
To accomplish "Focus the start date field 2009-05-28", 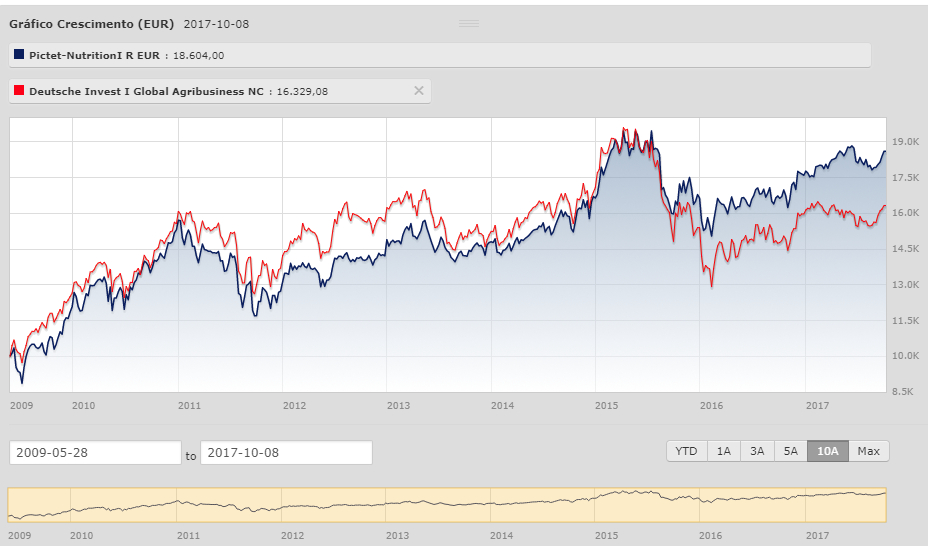I will point(95,453).
